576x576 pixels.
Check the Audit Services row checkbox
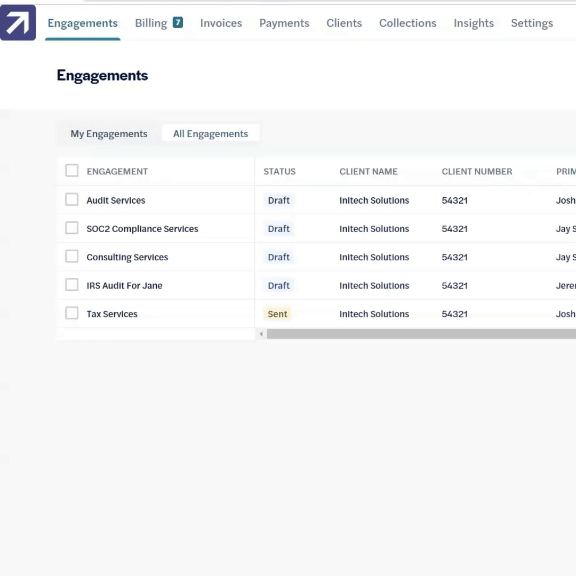(72, 199)
